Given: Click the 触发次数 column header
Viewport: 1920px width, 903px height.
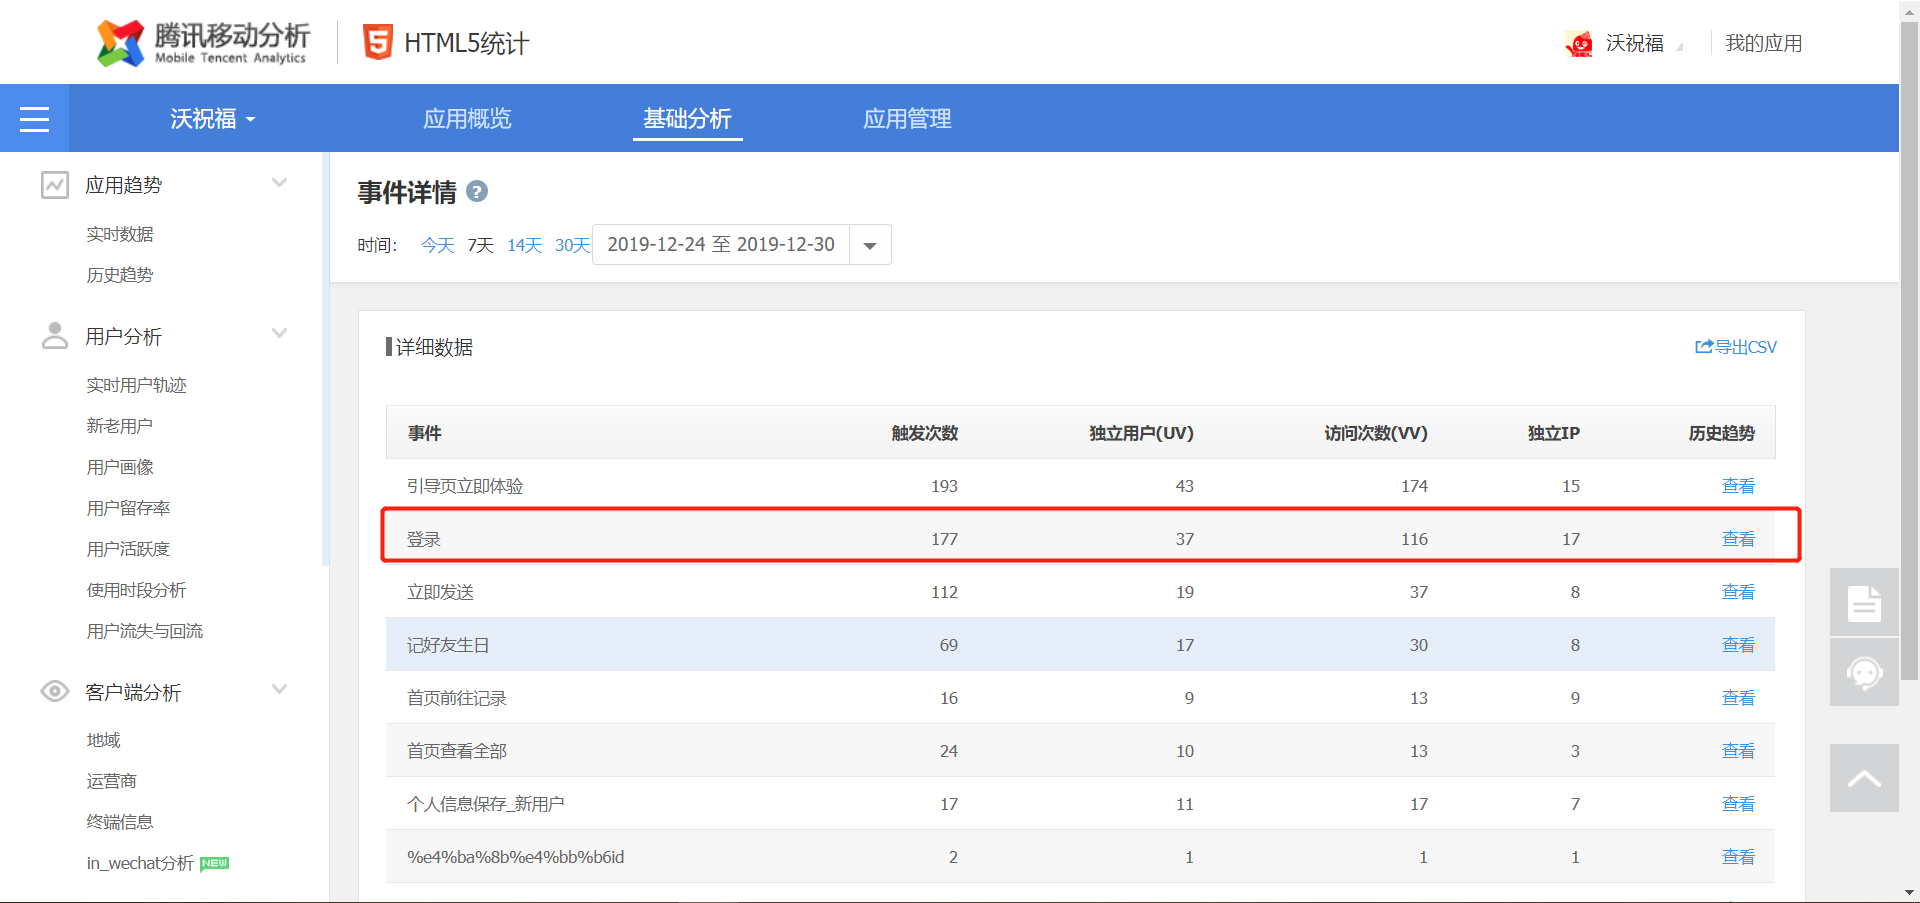Looking at the screenshot, I should click(x=925, y=433).
